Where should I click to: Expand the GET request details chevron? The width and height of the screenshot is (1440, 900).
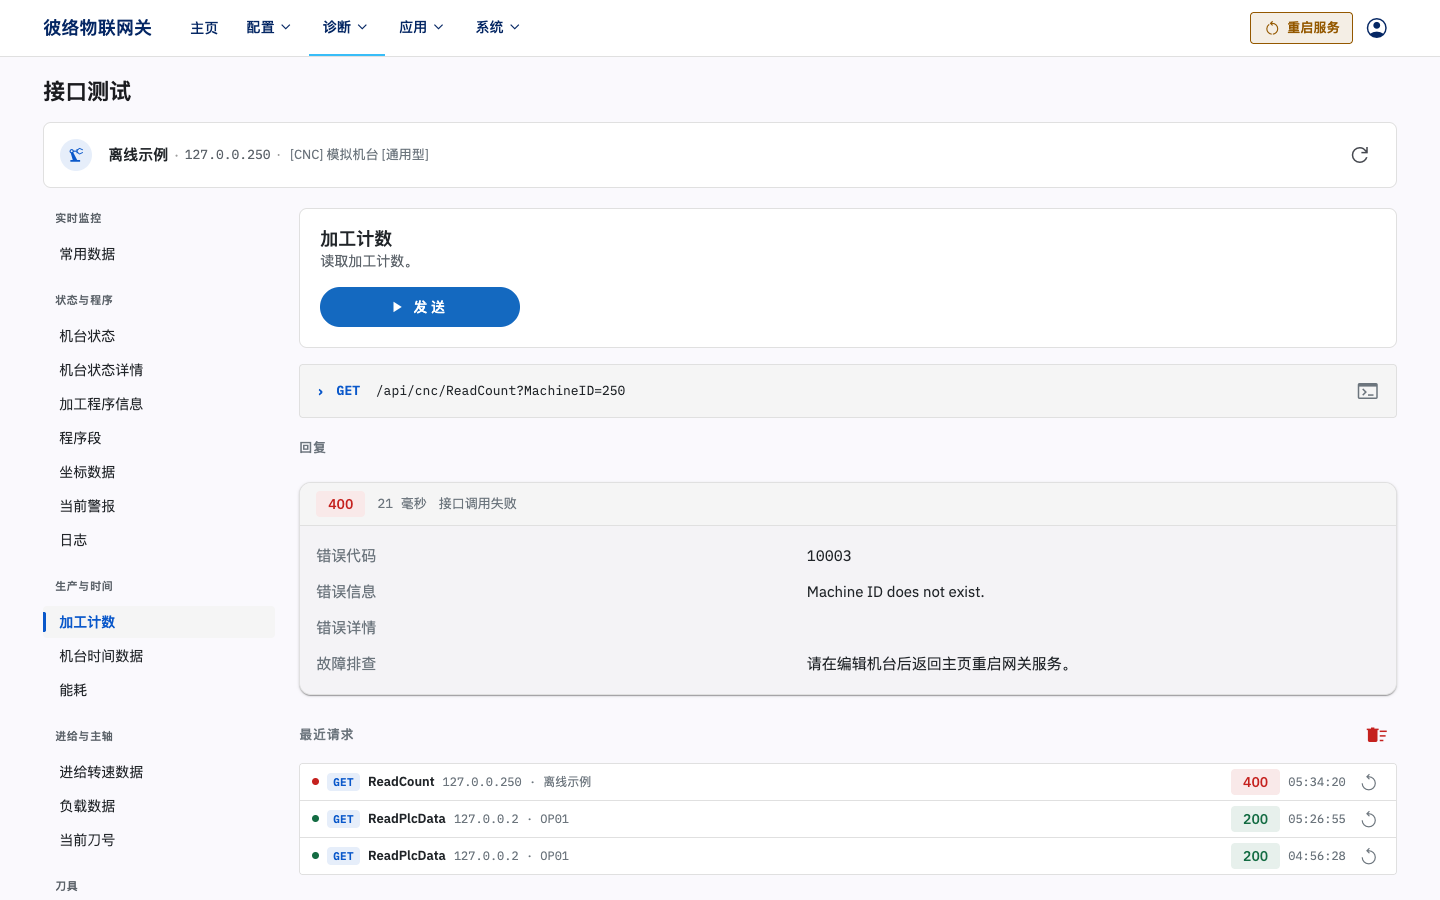320,392
